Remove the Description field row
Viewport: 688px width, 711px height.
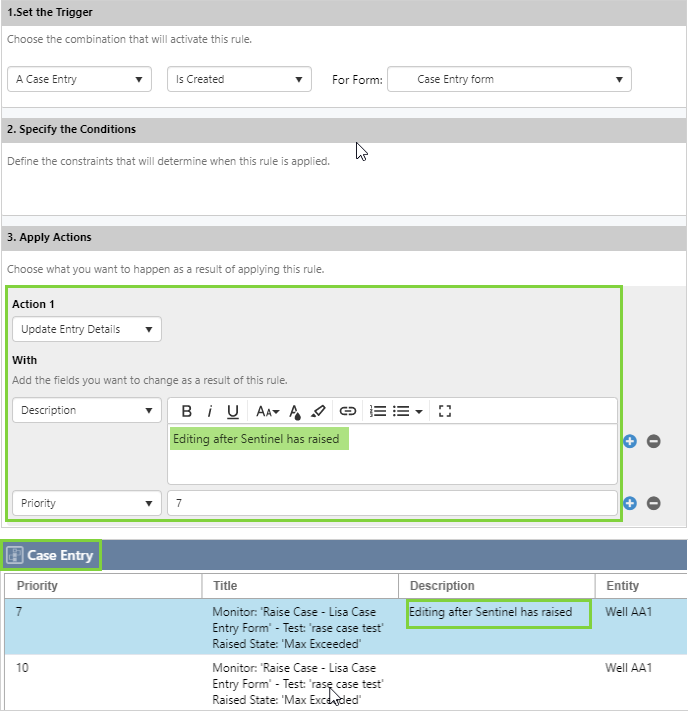(x=654, y=441)
